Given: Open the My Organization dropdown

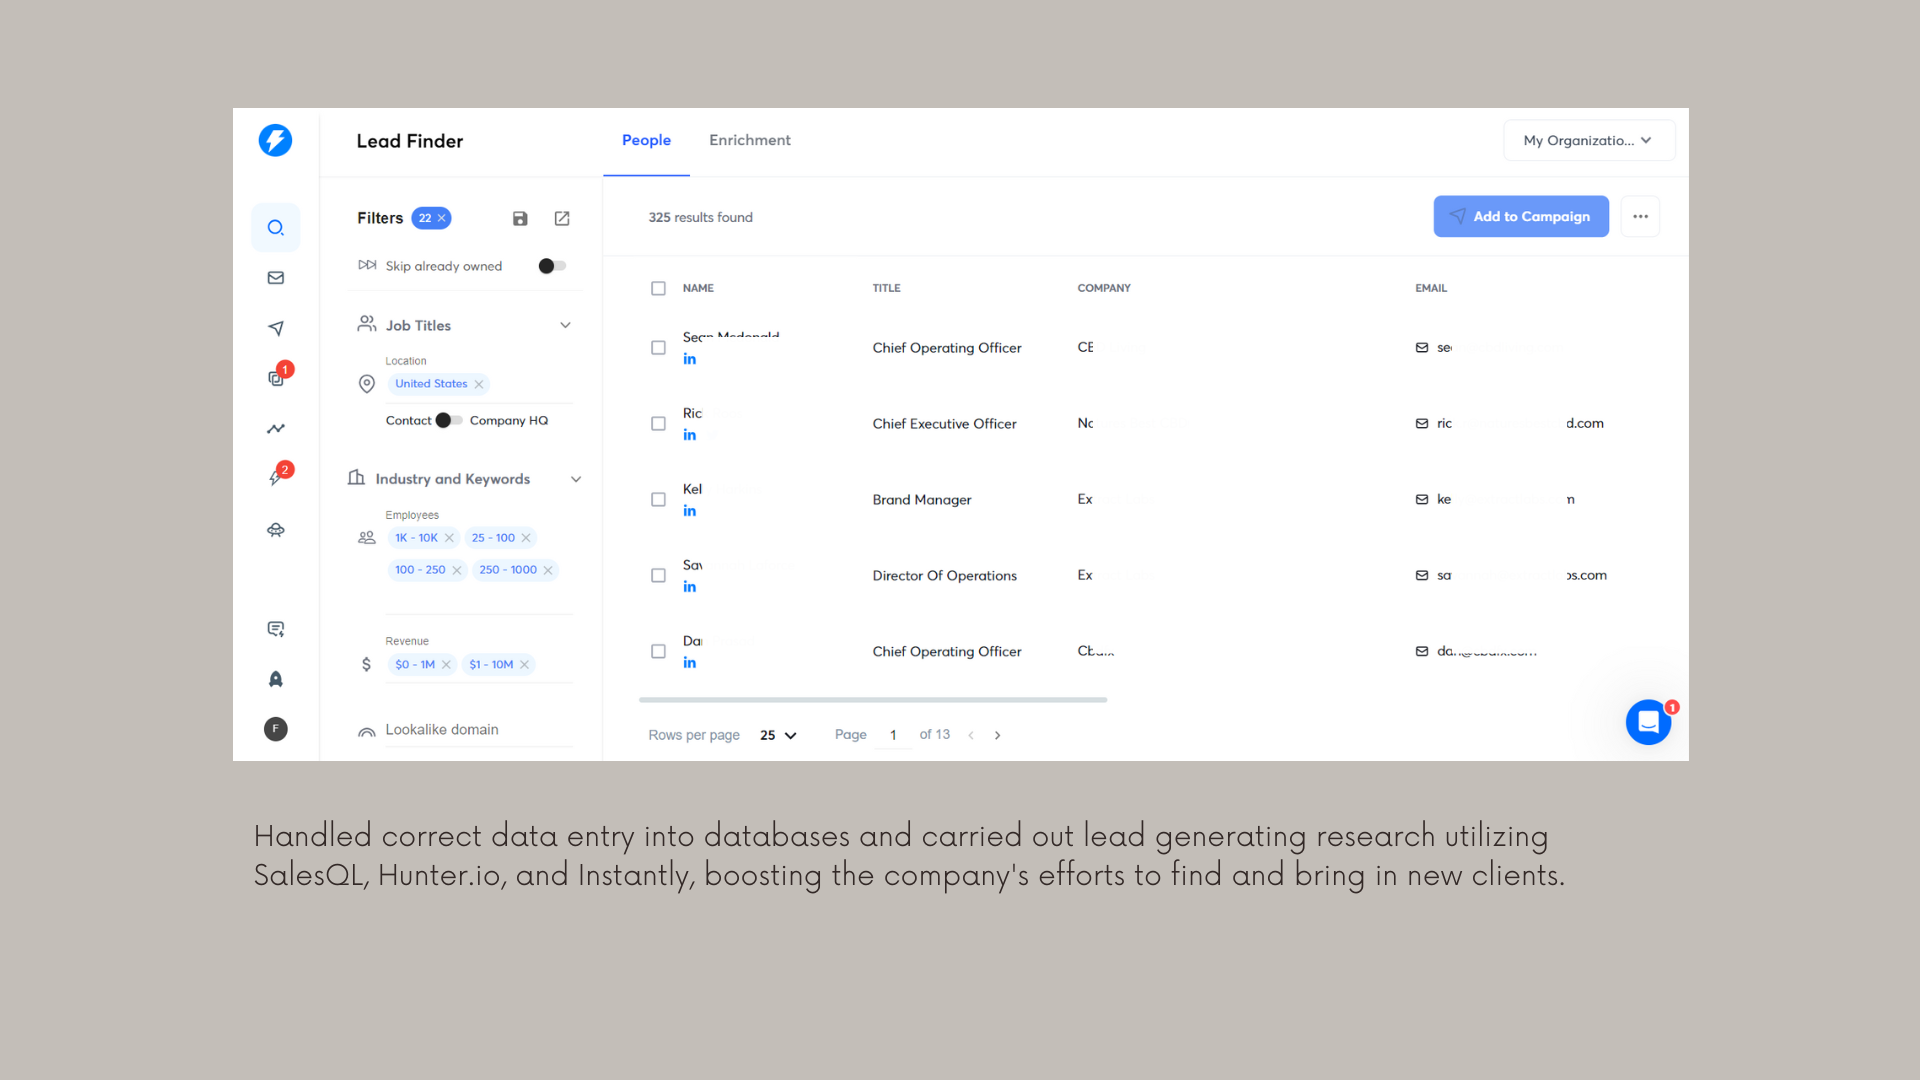Looking at the screenshot, I should tap(1588, 140).
